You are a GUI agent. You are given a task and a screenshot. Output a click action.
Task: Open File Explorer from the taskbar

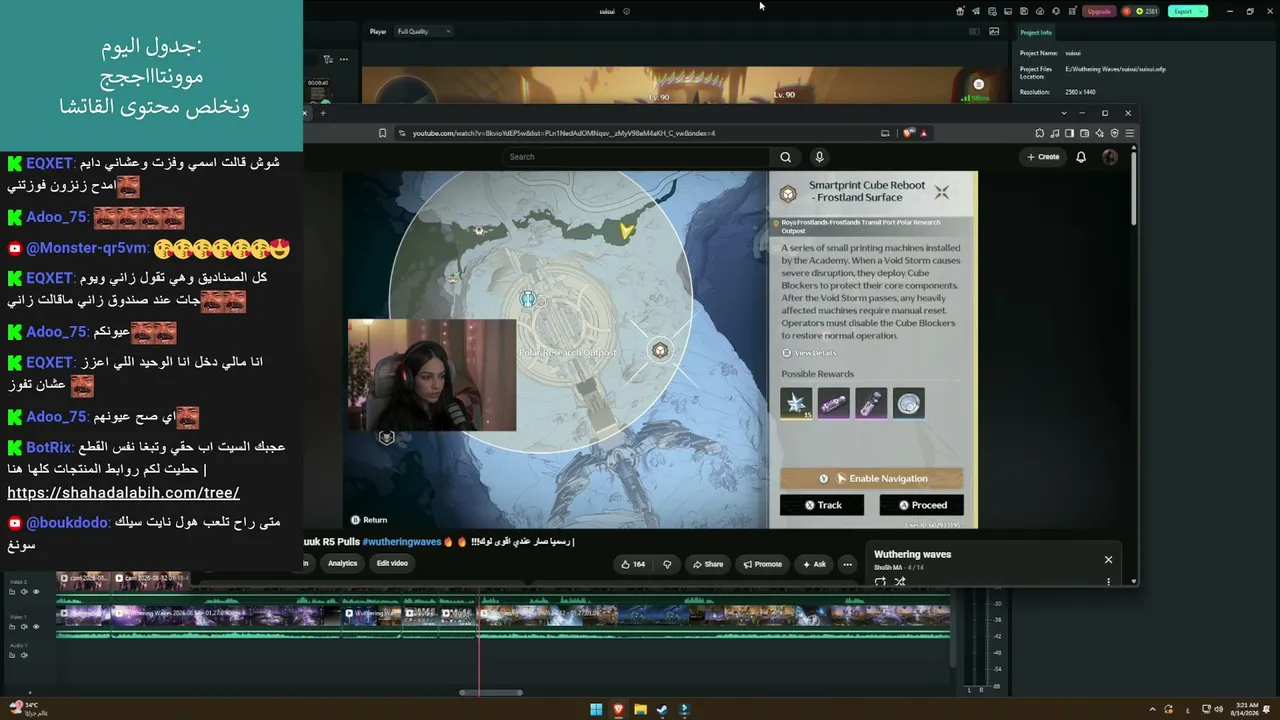(640, 710)
